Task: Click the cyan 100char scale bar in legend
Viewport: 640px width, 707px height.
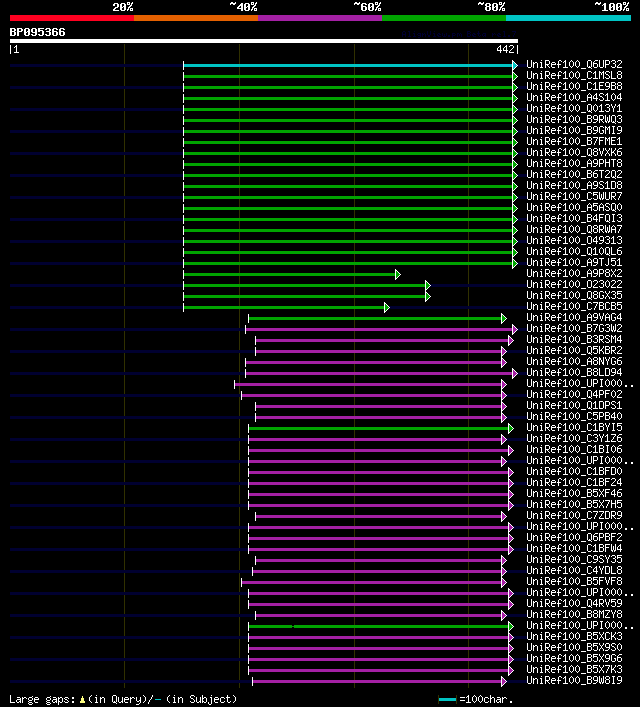Action: 447,700
